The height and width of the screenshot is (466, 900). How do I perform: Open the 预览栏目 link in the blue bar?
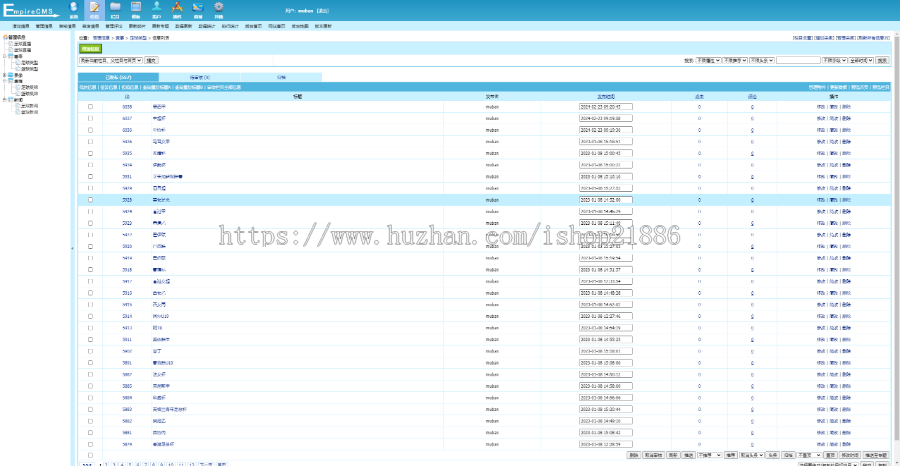pos(881,87)
